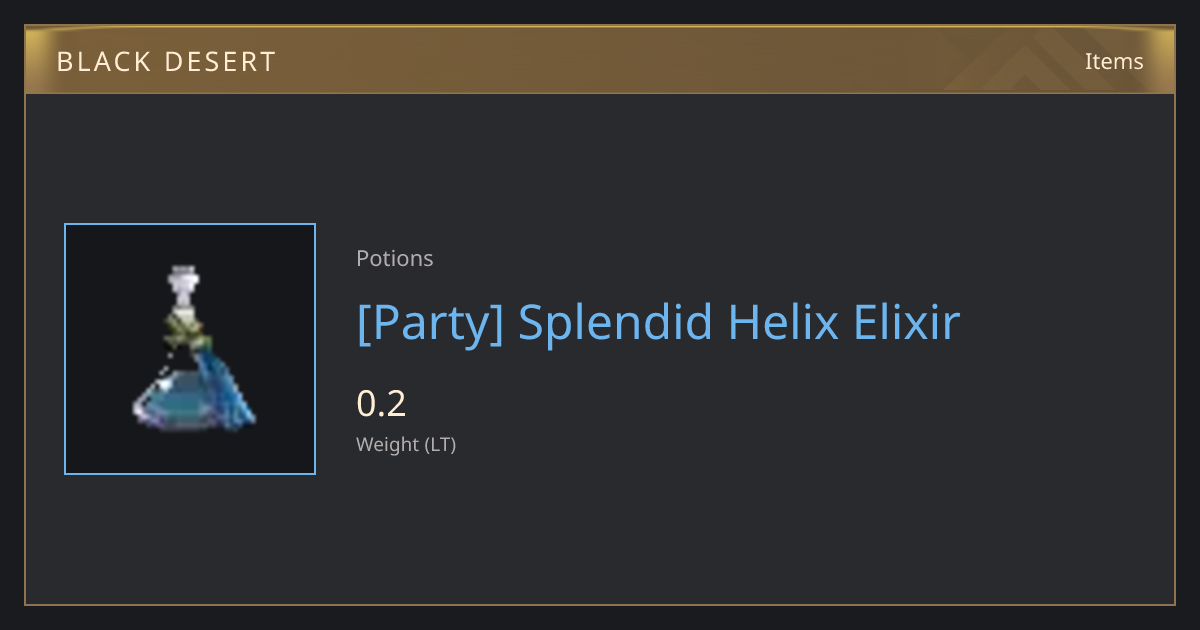Open the BLACK DESERT title link
The height and width of the screenshot is (630, 1200).
coord(166,62)
